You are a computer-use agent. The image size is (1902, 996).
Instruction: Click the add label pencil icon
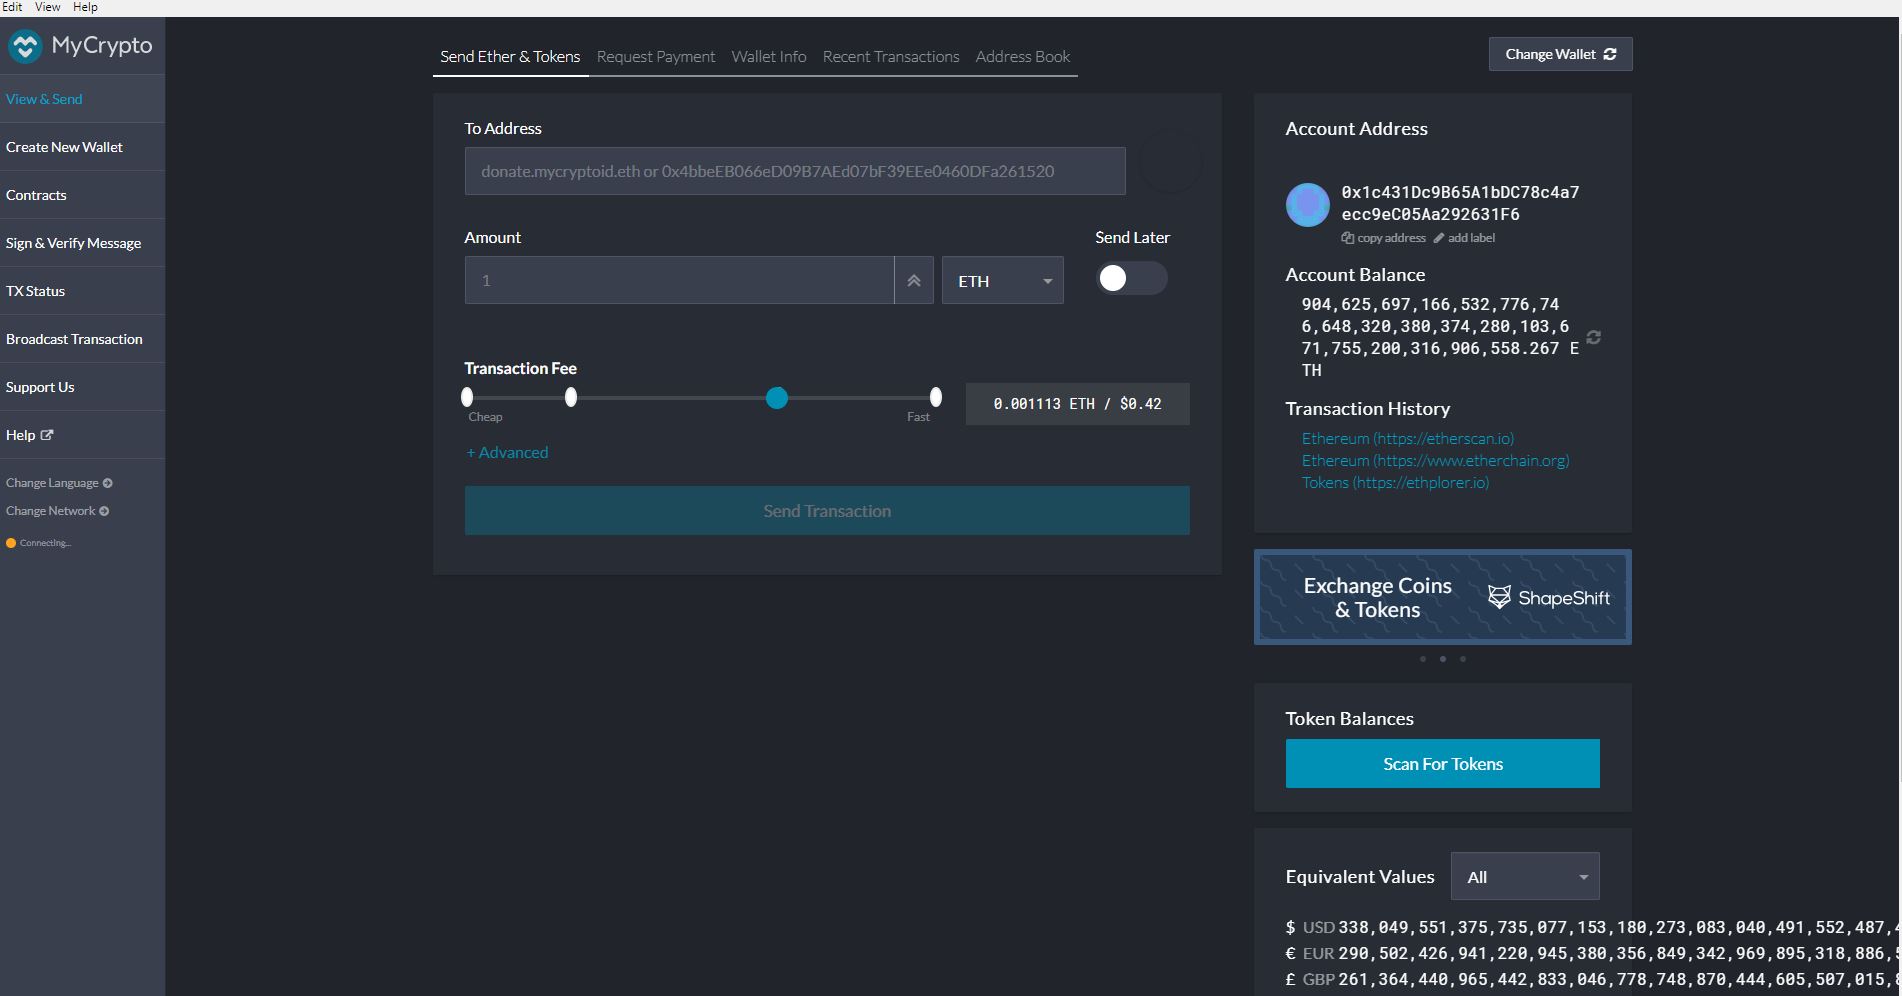[1439, 238]
